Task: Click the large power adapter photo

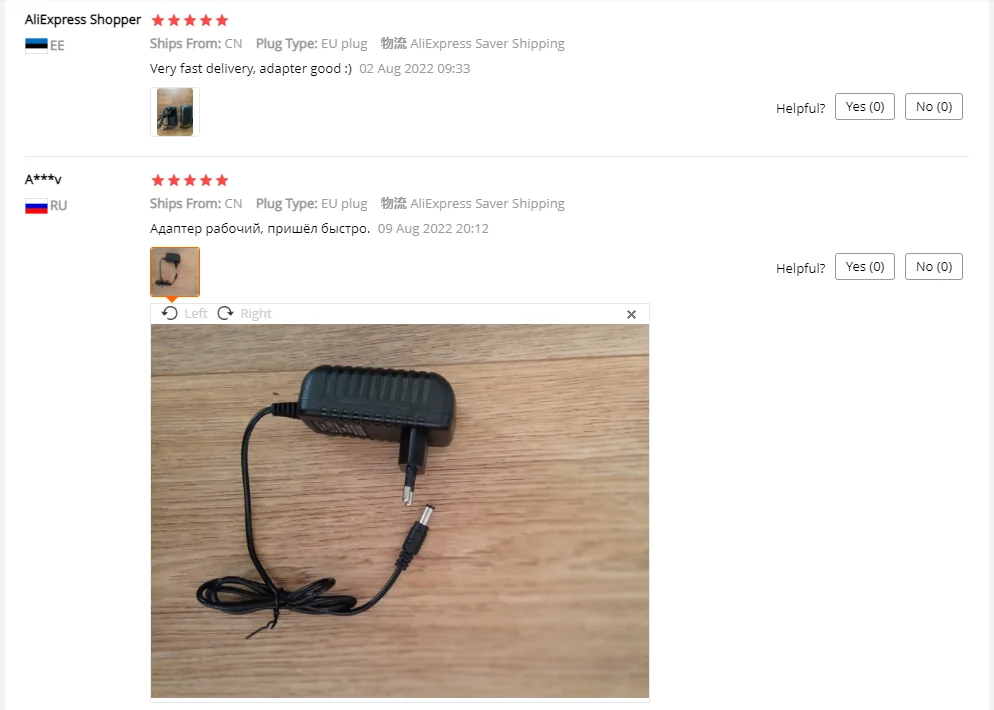Action: [x=400, y=511]
